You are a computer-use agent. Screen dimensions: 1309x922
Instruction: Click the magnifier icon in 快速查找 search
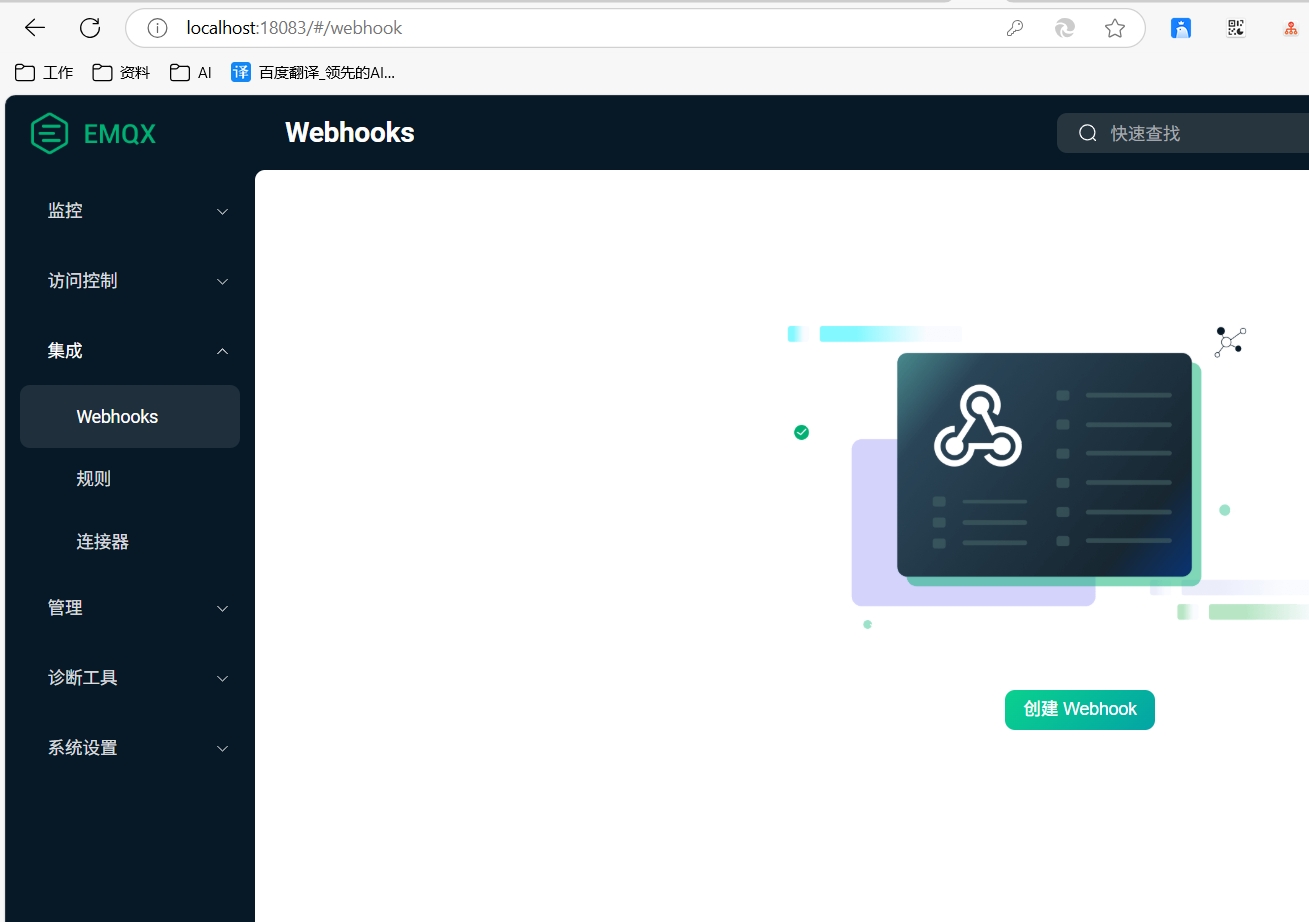[x=1087, y=132]
